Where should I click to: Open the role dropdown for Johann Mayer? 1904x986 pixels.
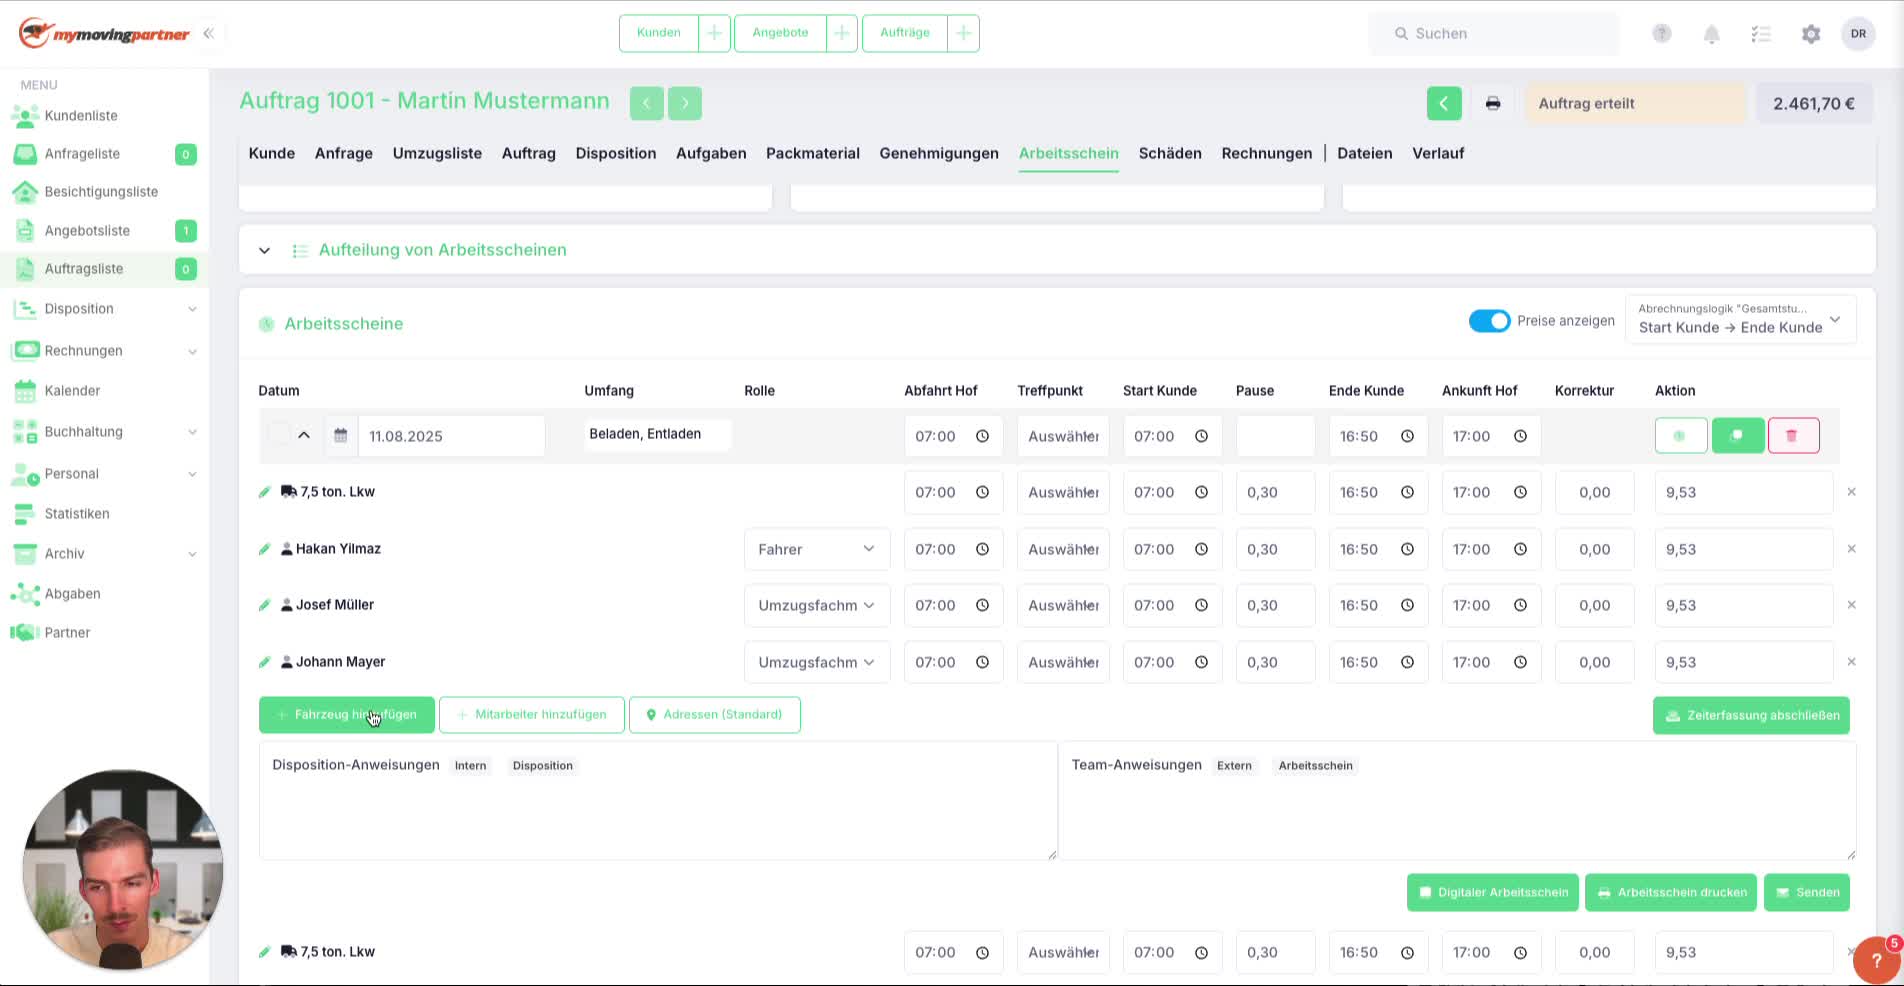[817, 662]
